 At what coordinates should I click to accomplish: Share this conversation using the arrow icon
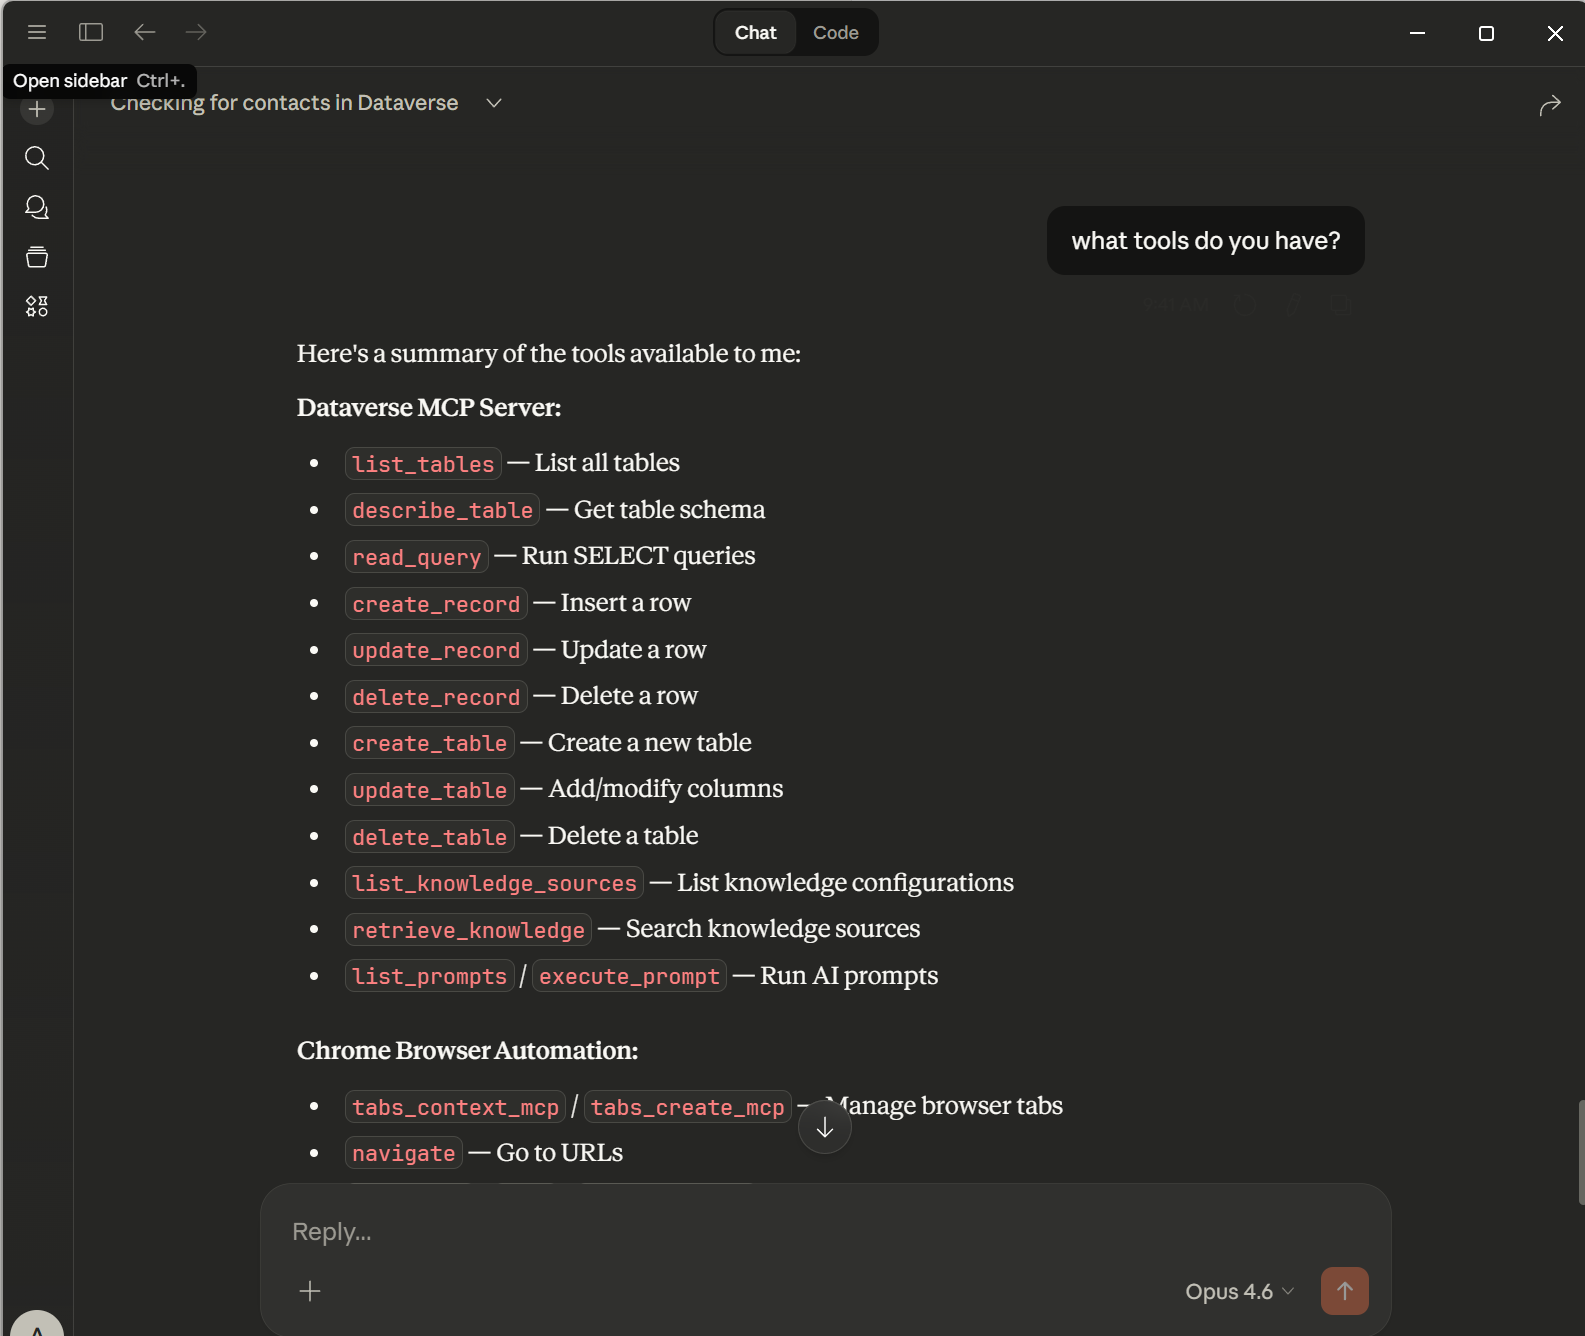coord(1549,105)
